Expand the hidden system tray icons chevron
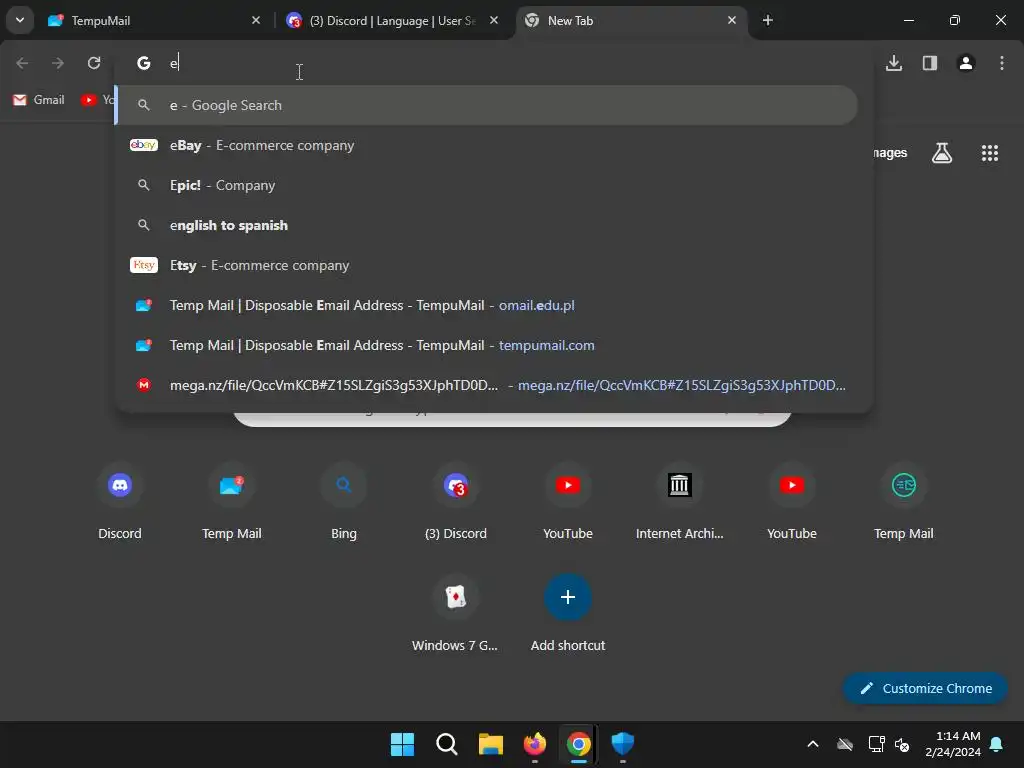The height and width of the screenshot is (768, 1024). coord(813,744)
